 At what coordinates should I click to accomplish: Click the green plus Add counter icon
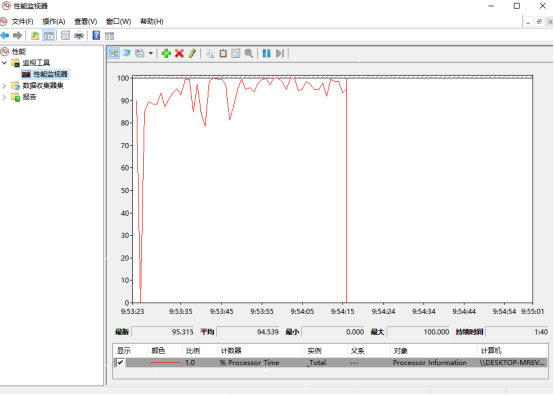coord(166,53)
